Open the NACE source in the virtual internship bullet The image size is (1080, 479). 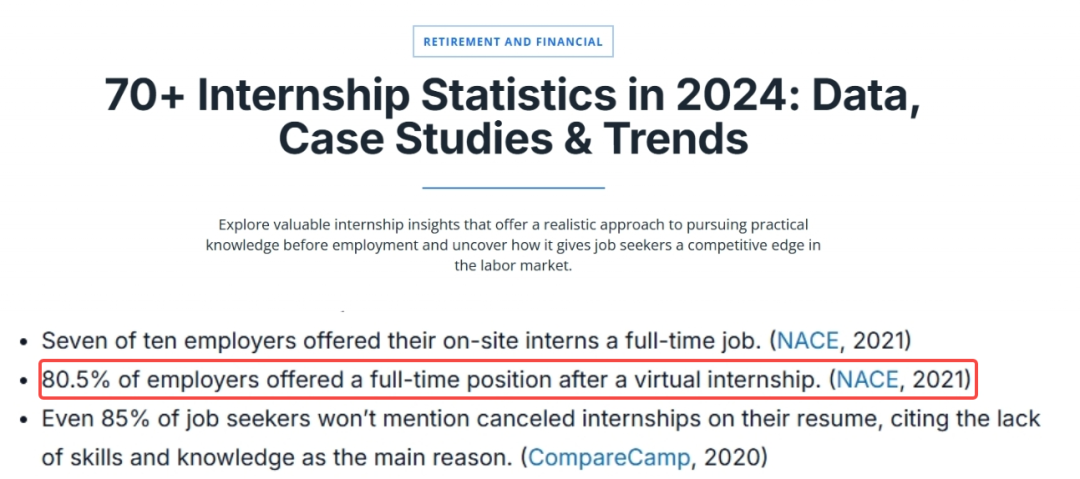pyautogui.click(x=867, y=380)
